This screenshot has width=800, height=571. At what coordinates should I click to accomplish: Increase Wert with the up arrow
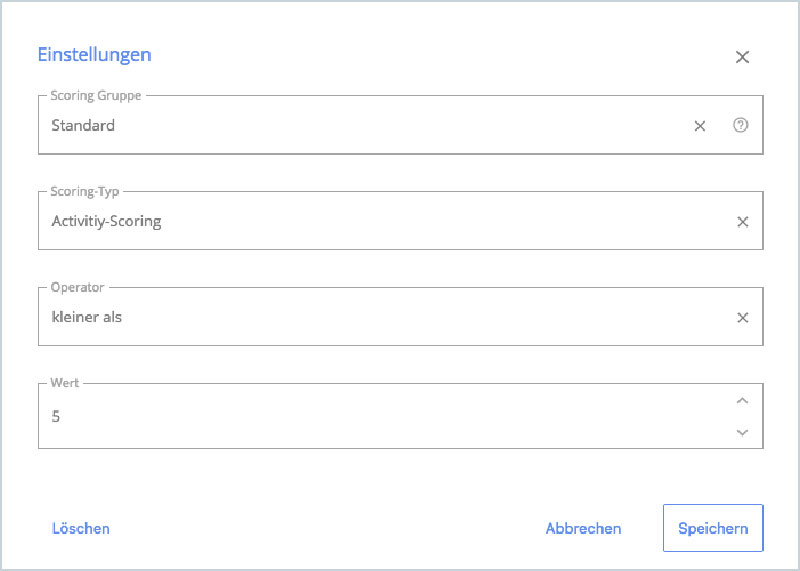742,401
